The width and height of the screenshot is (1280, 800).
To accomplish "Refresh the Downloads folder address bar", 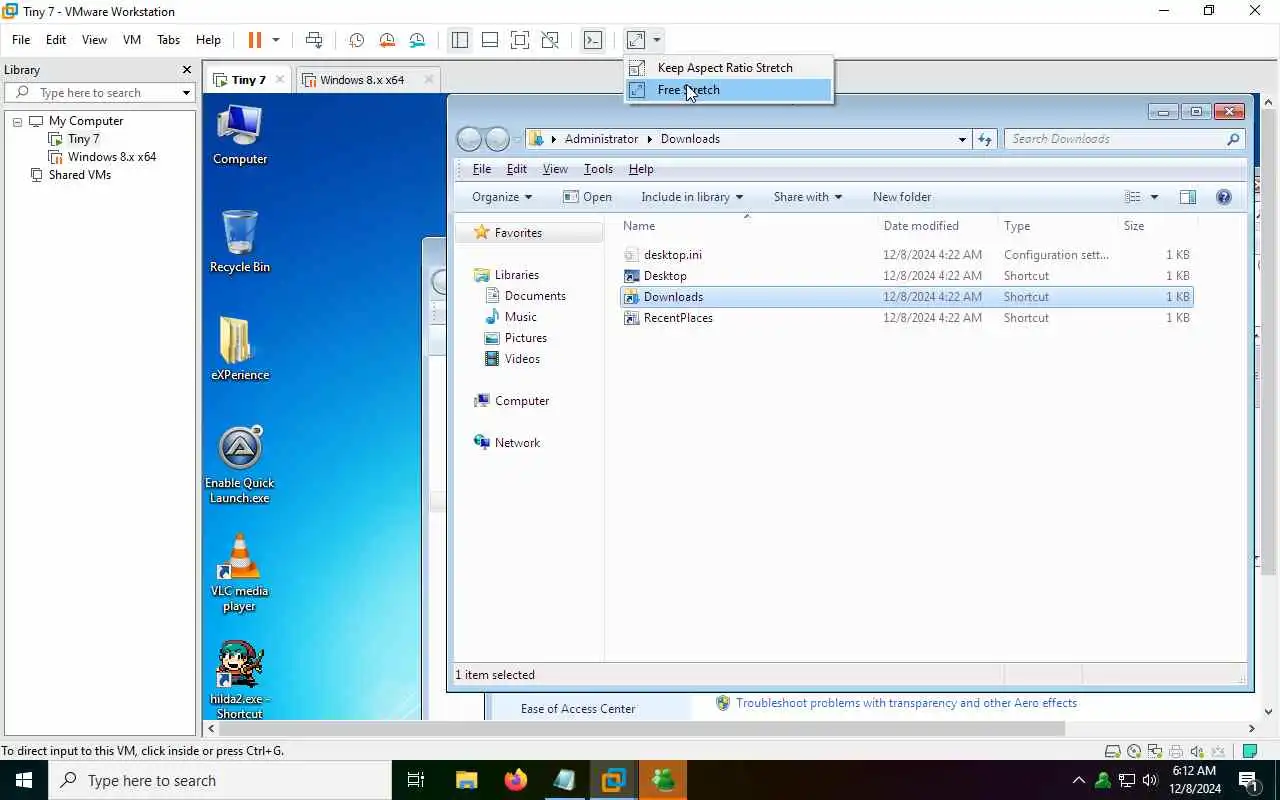I will 985,139.
